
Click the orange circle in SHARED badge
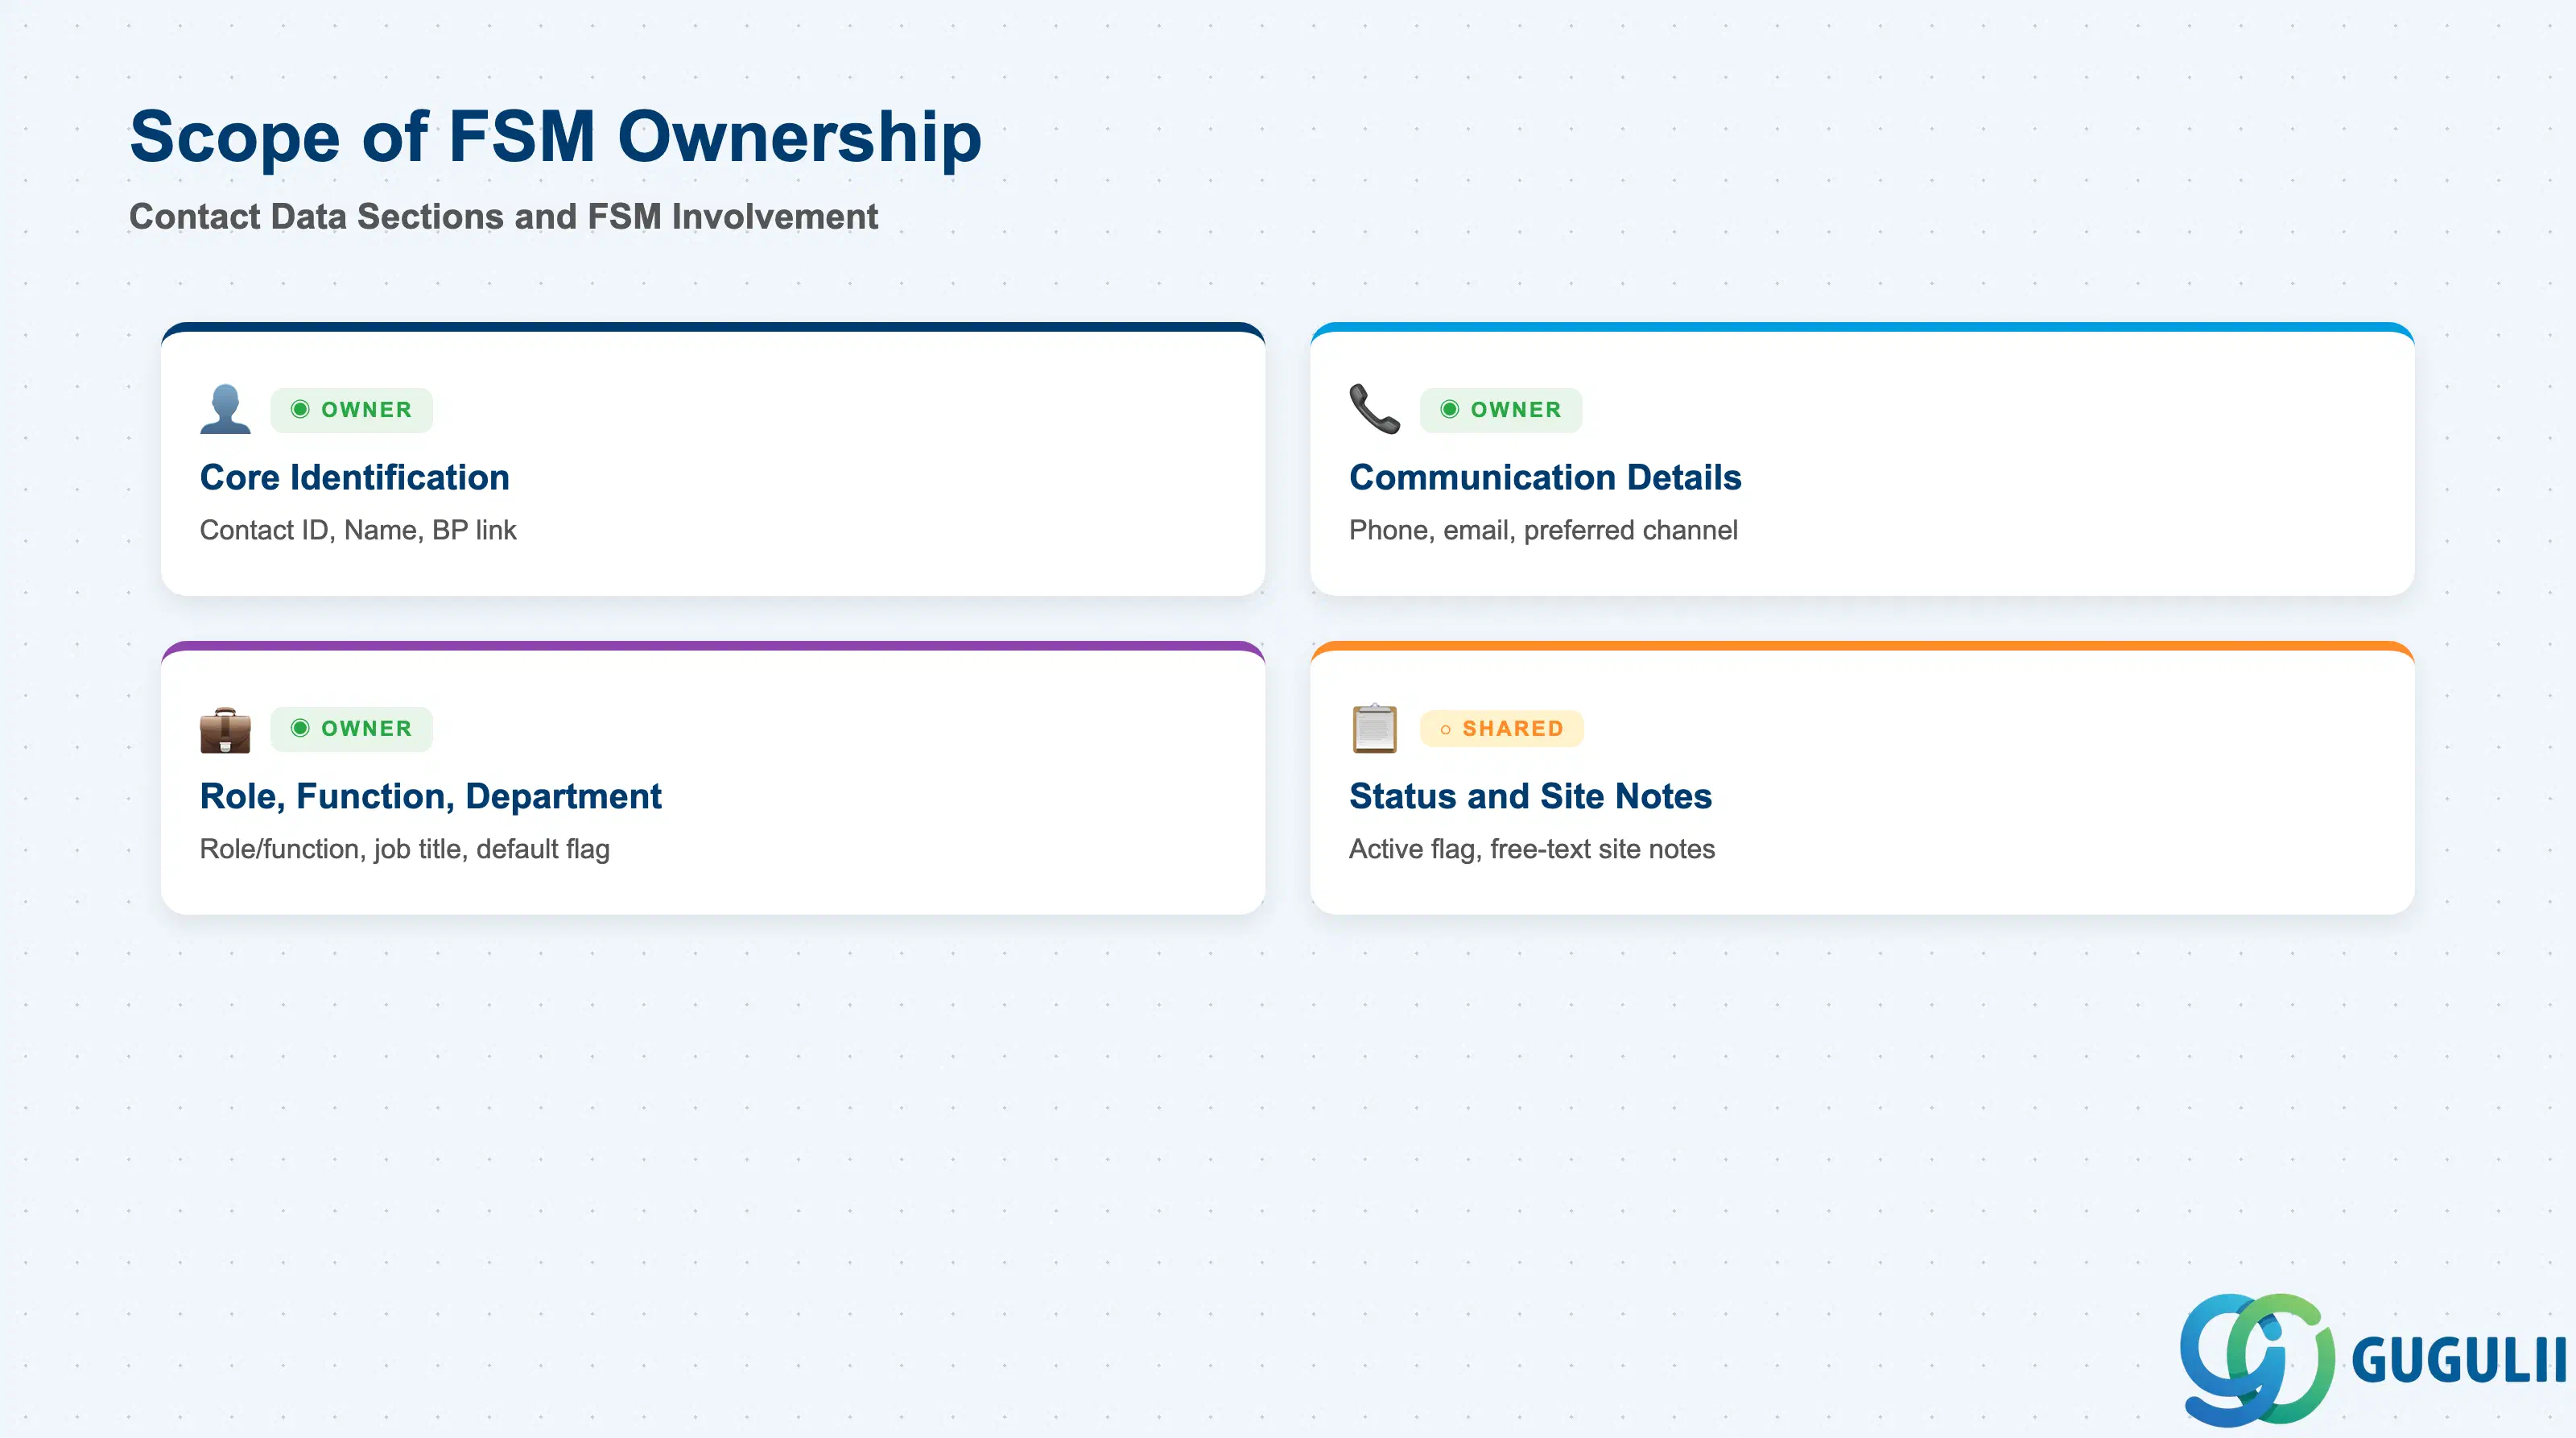1445,730
